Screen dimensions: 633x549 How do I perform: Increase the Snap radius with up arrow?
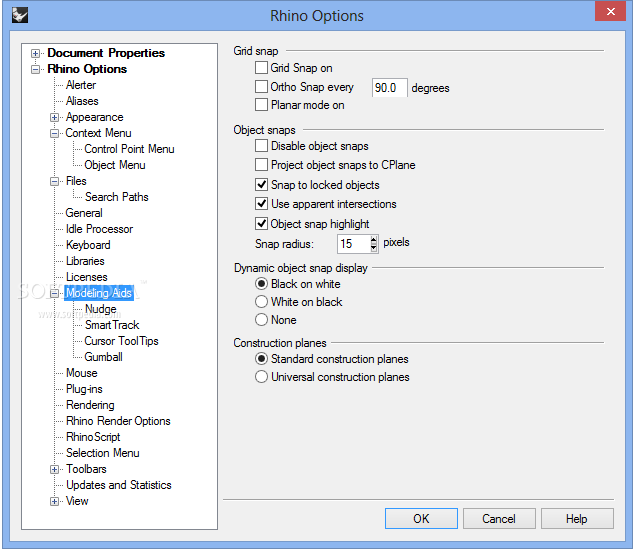pyautogui.click(x=374, y=239)
